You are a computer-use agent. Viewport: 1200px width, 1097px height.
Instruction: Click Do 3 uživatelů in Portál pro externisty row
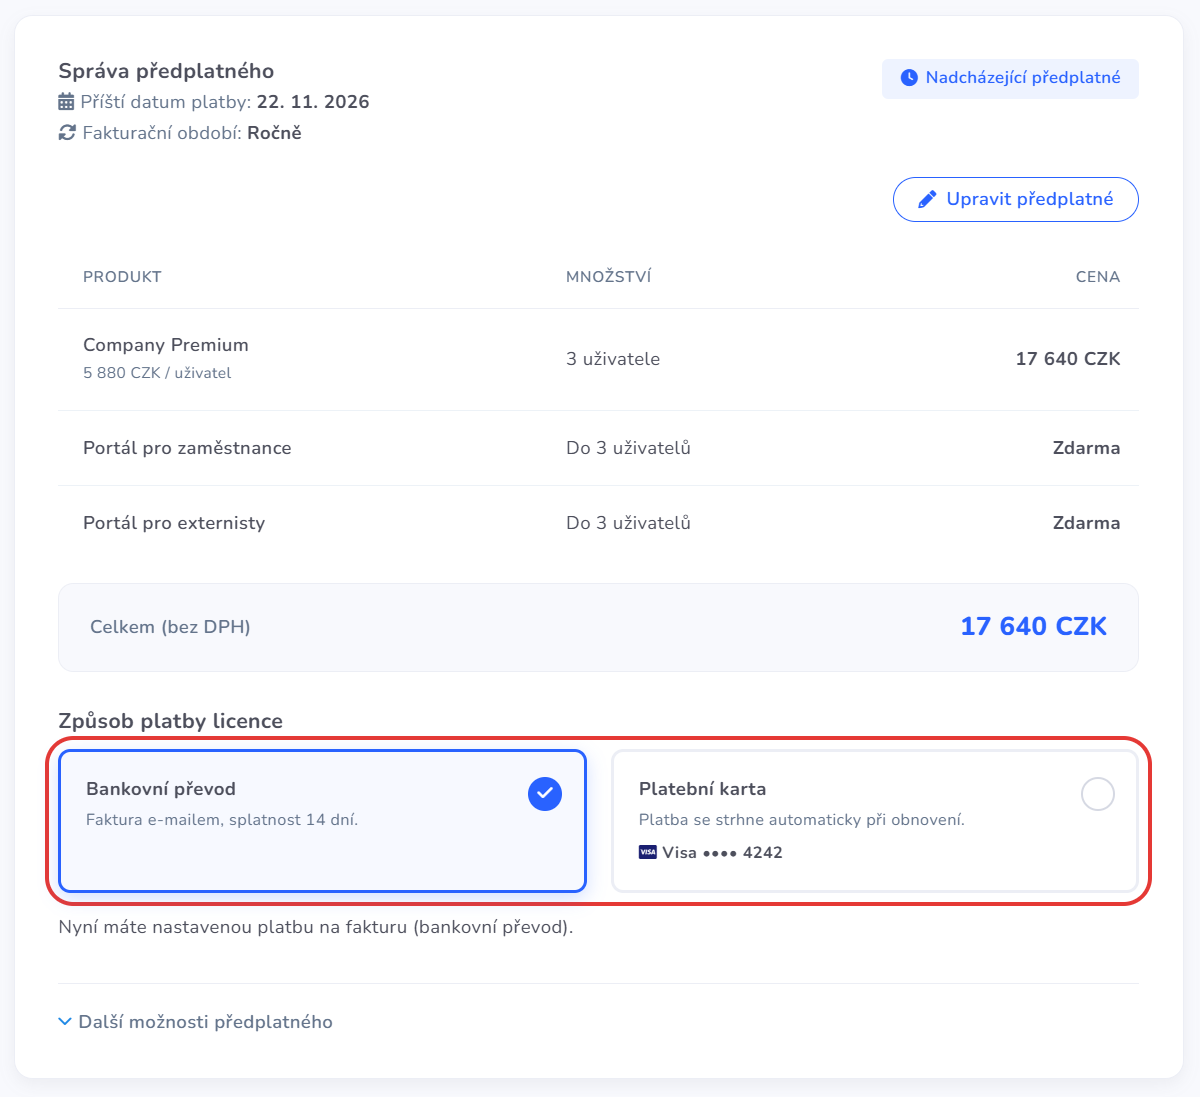coord(628,523)
